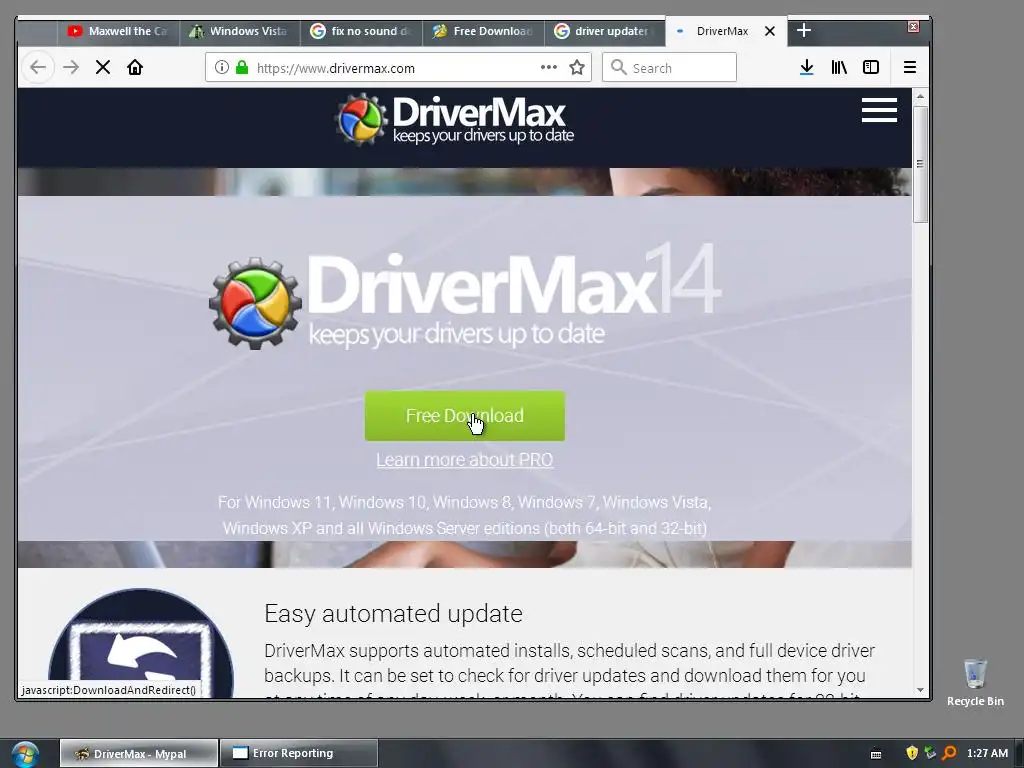Select the active DriverMax tab
Image resolution: width=1024 pixels, height=768 pixels.
721,31
